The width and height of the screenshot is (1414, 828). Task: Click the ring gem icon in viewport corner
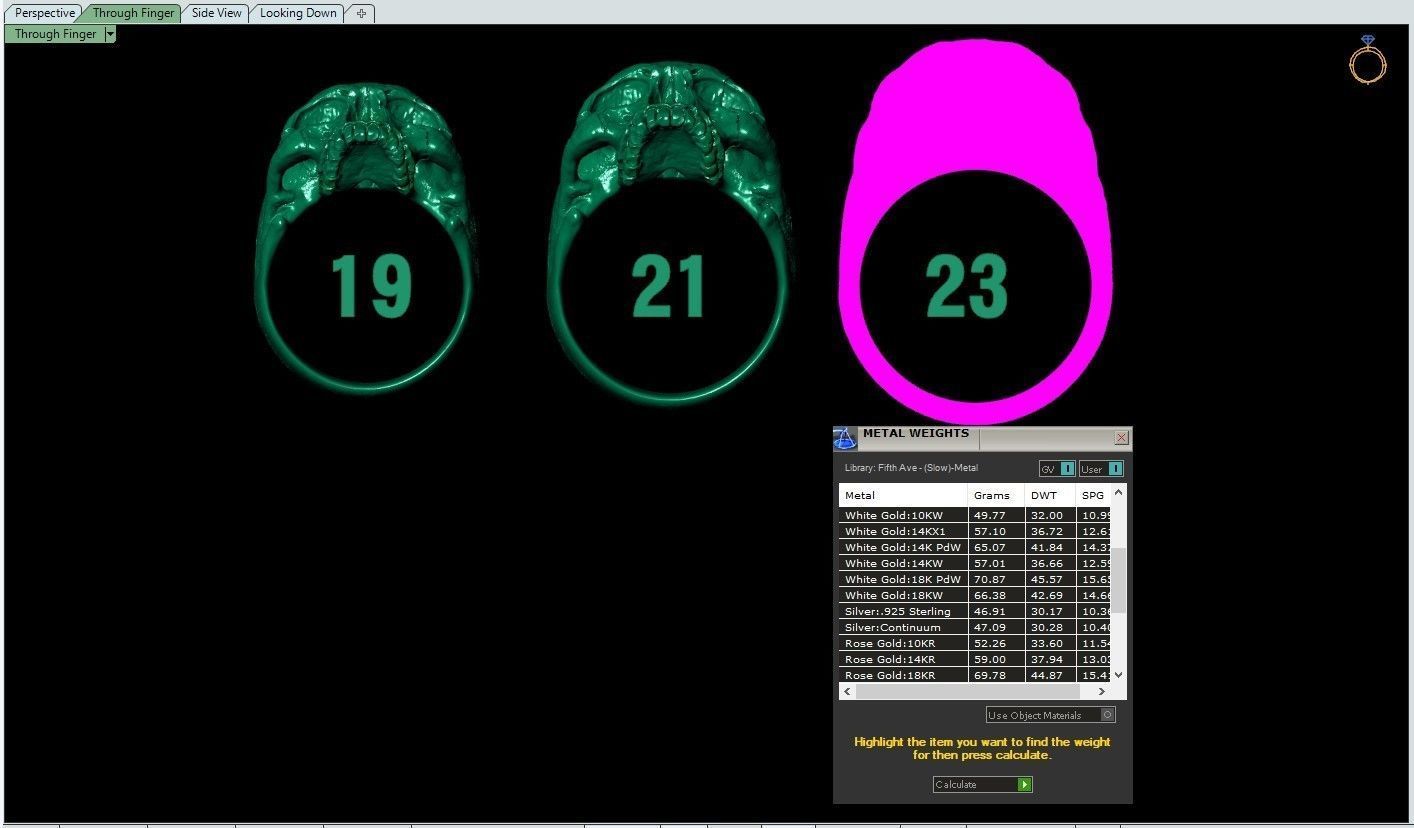1367,59
